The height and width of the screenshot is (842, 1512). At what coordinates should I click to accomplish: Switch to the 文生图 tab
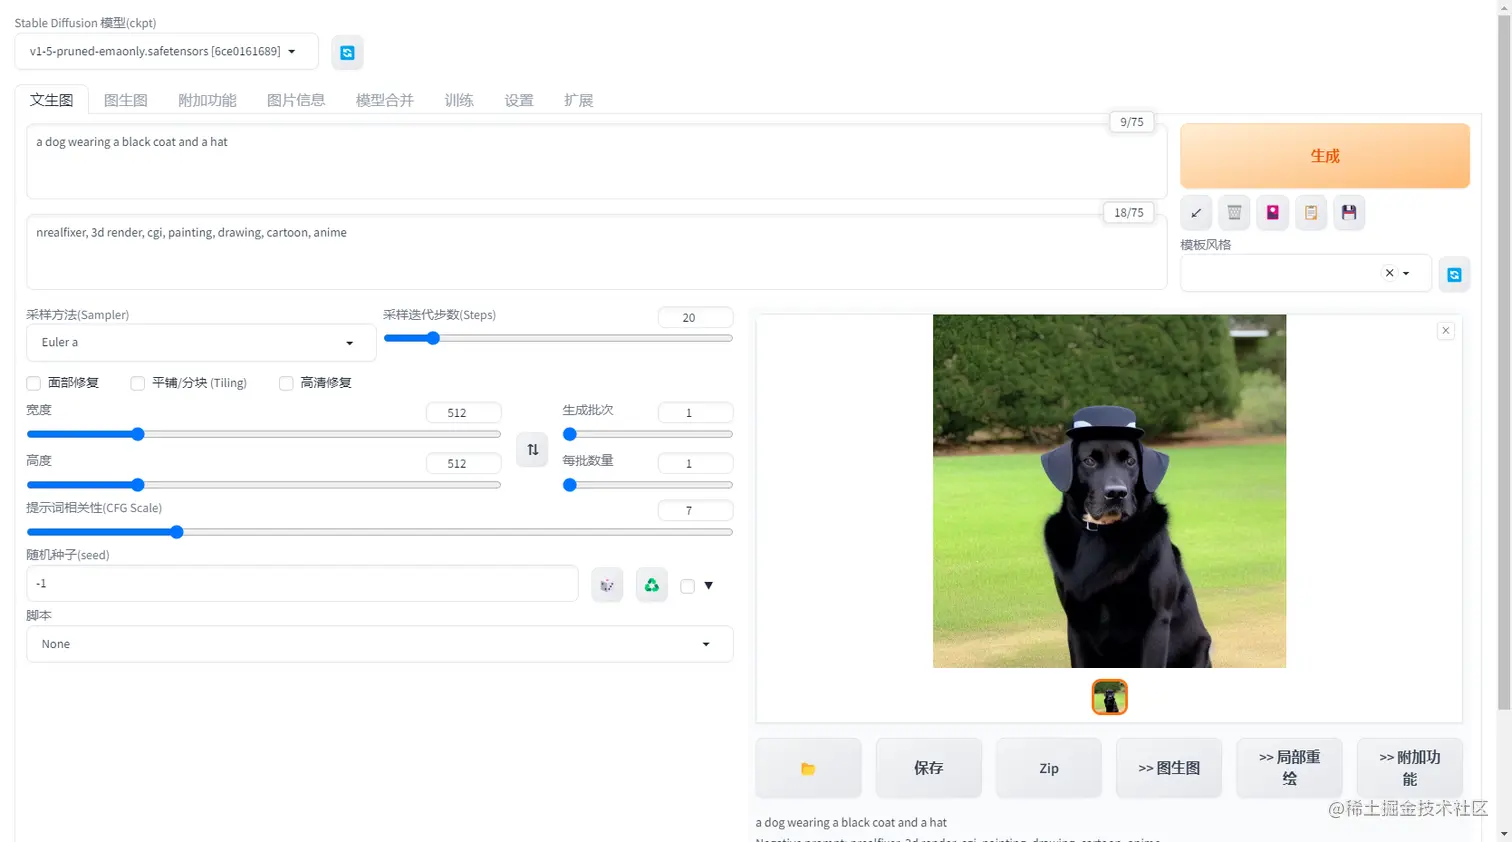tap(51, 100)
